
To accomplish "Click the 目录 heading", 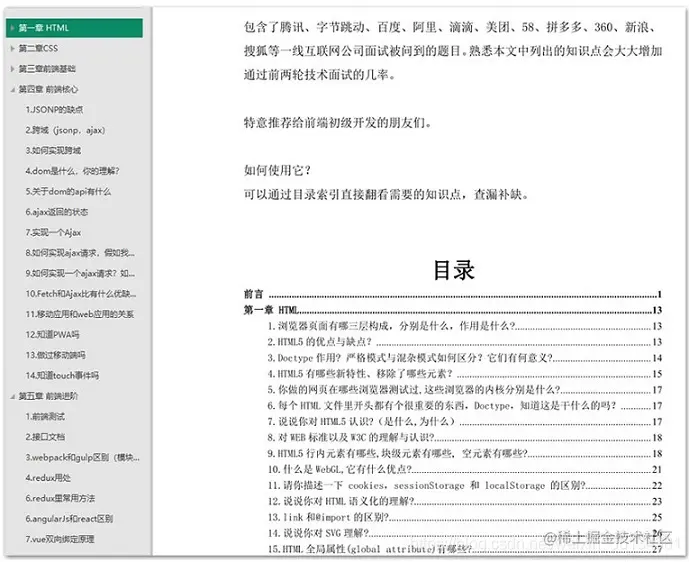I will click(x=454, y=270).
